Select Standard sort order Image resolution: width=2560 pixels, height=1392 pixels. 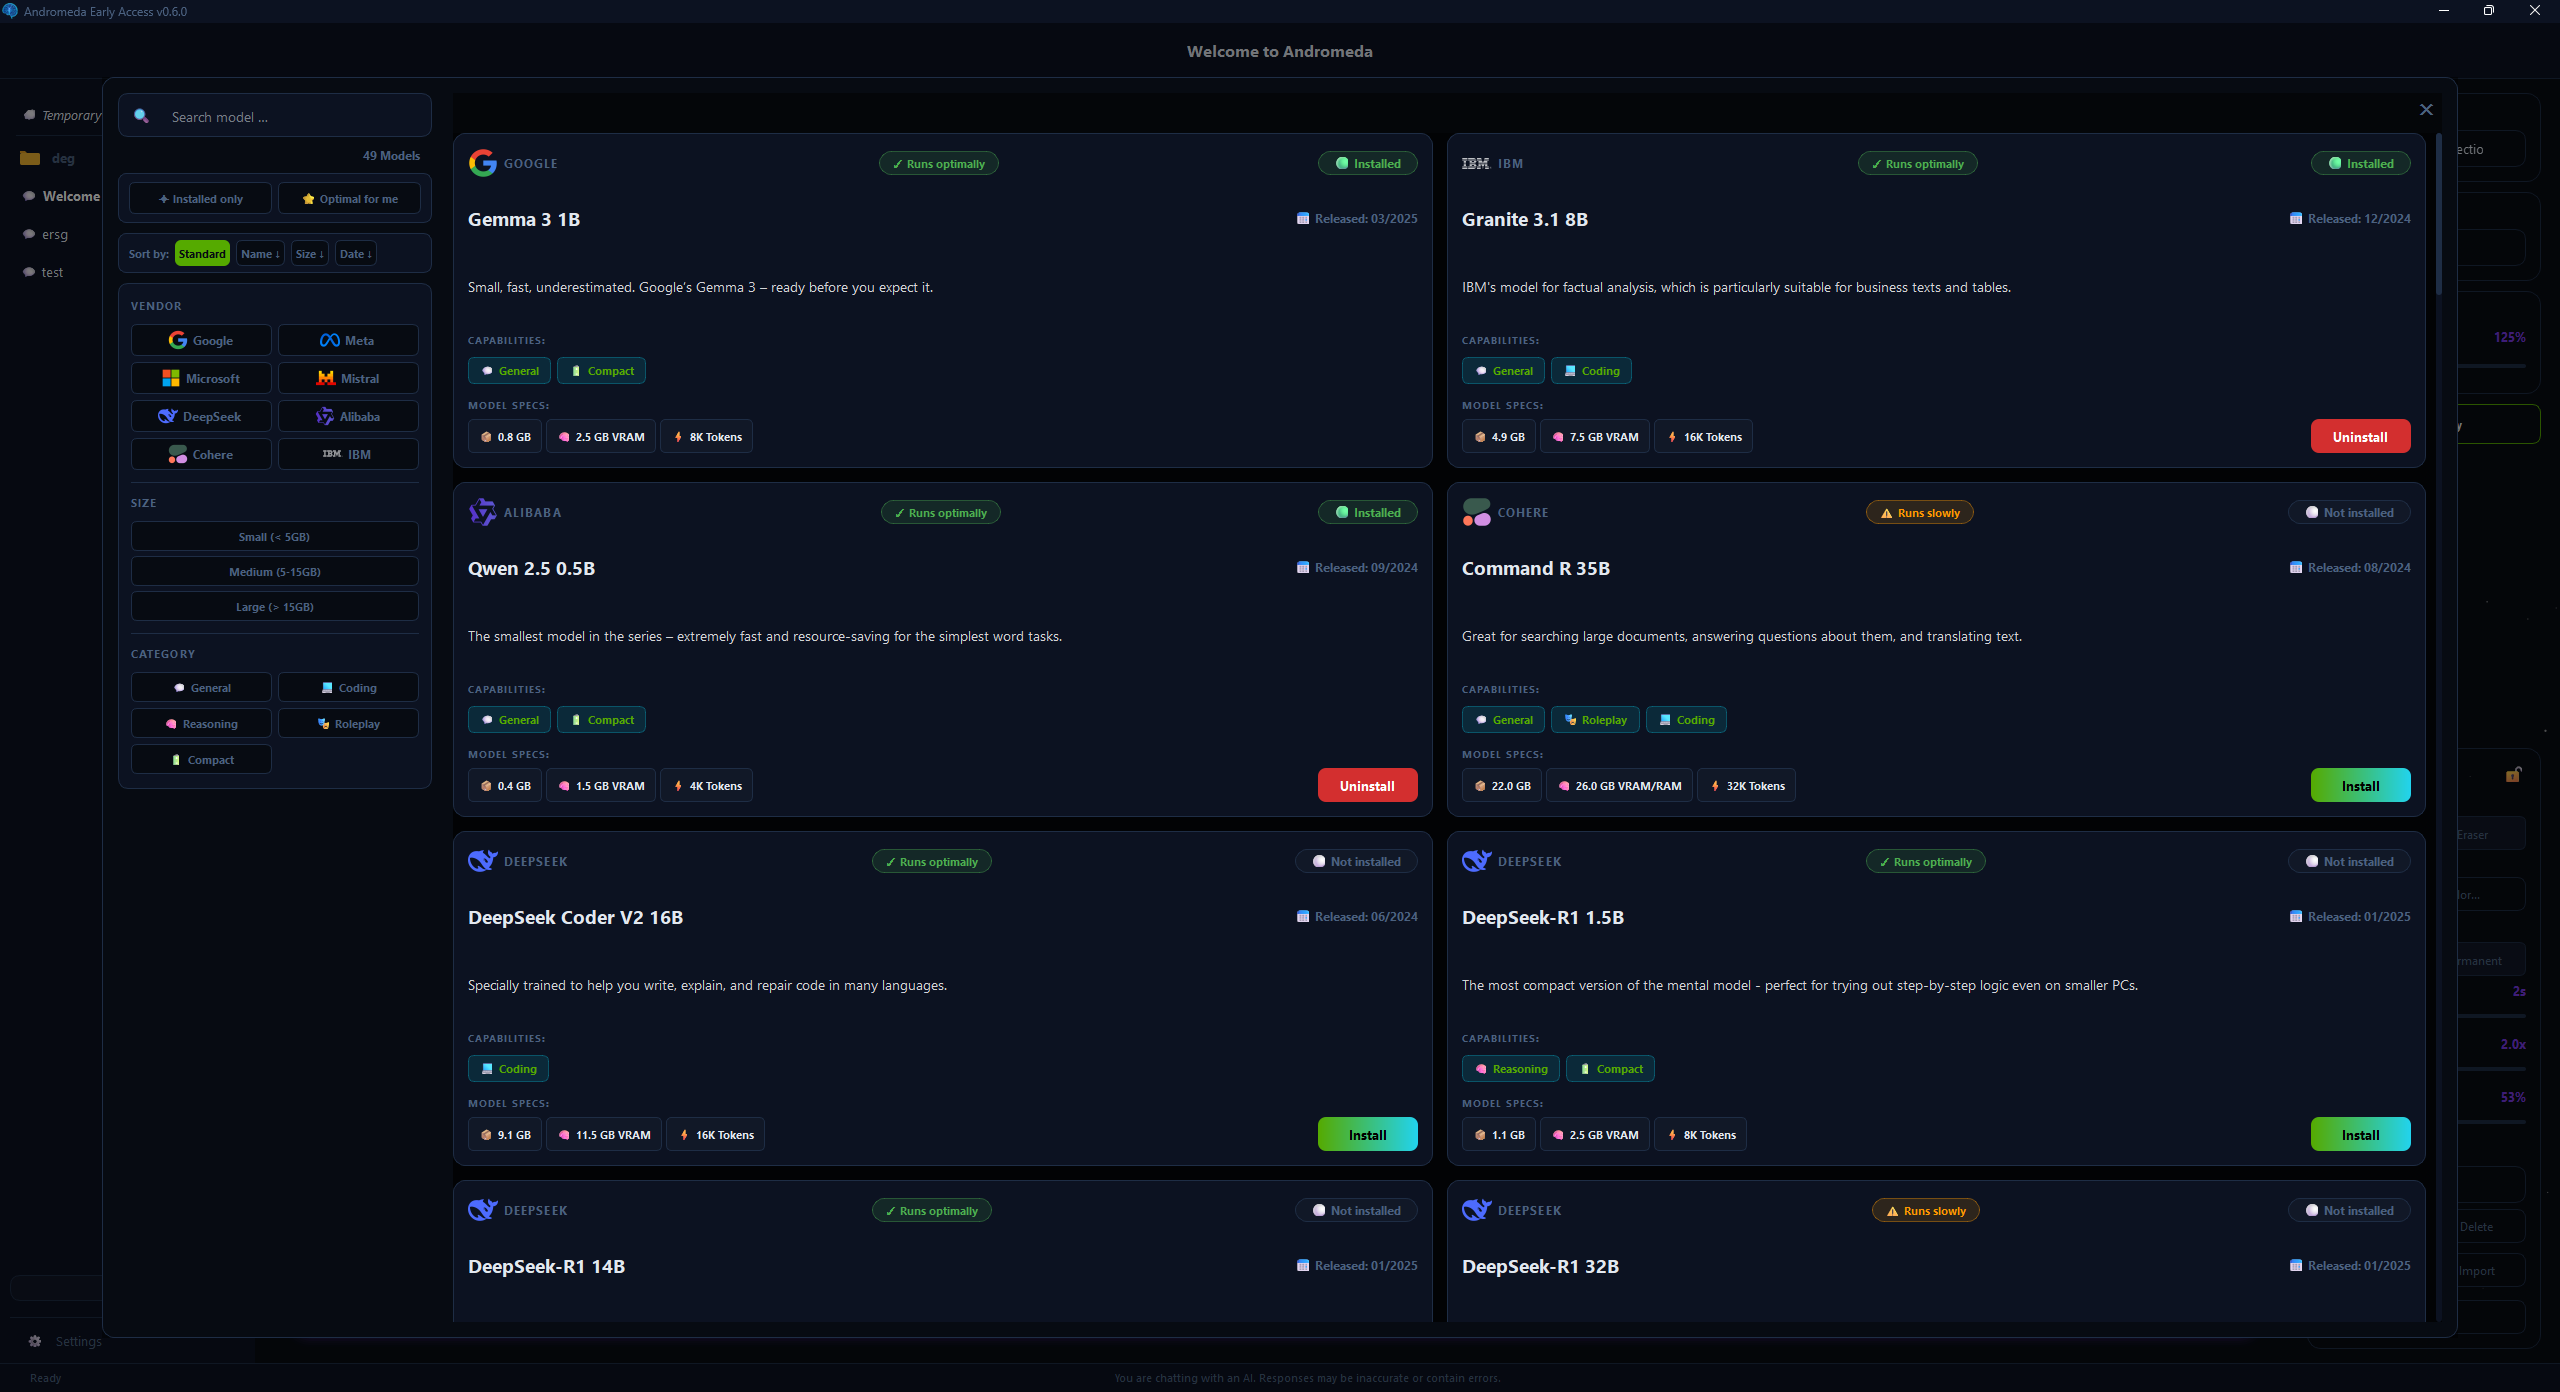(202, 253)
